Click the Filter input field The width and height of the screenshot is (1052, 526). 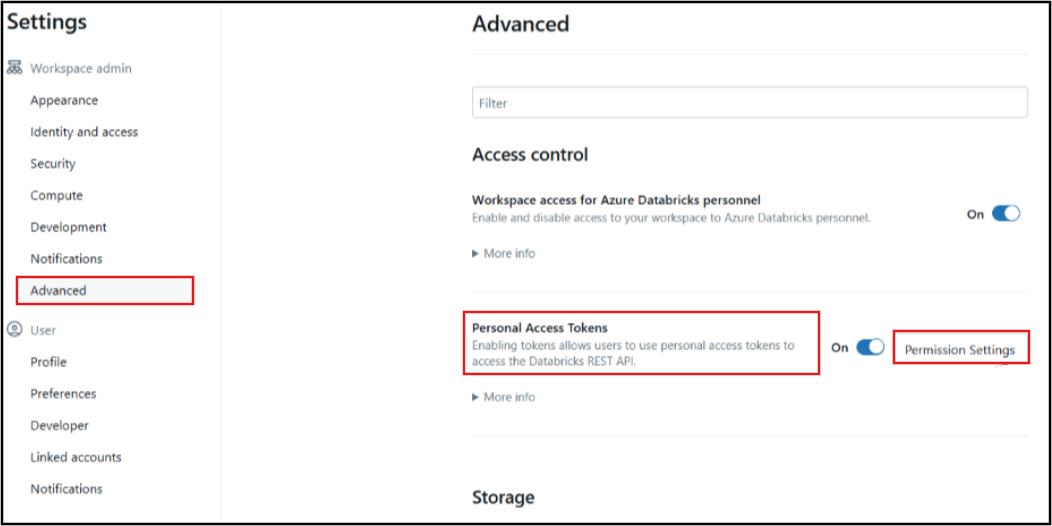point(749,103)
